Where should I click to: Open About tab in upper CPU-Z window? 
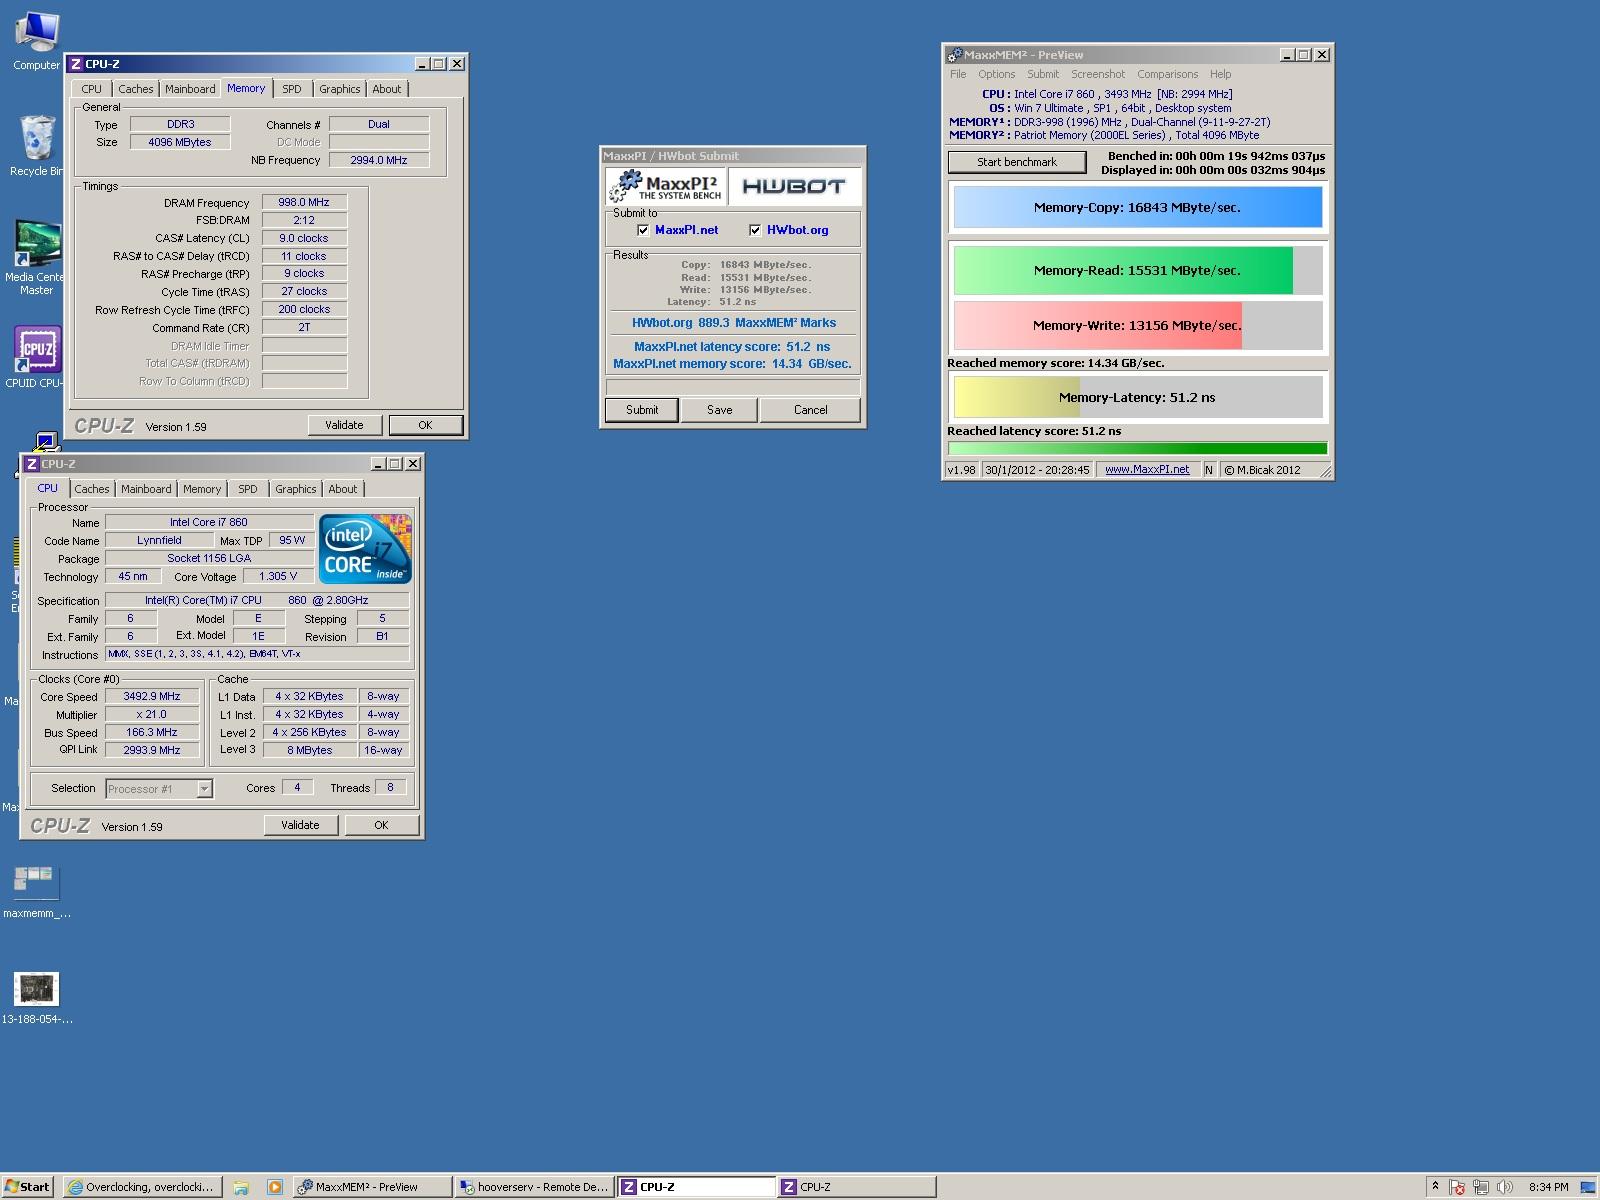tap(387, 89)
